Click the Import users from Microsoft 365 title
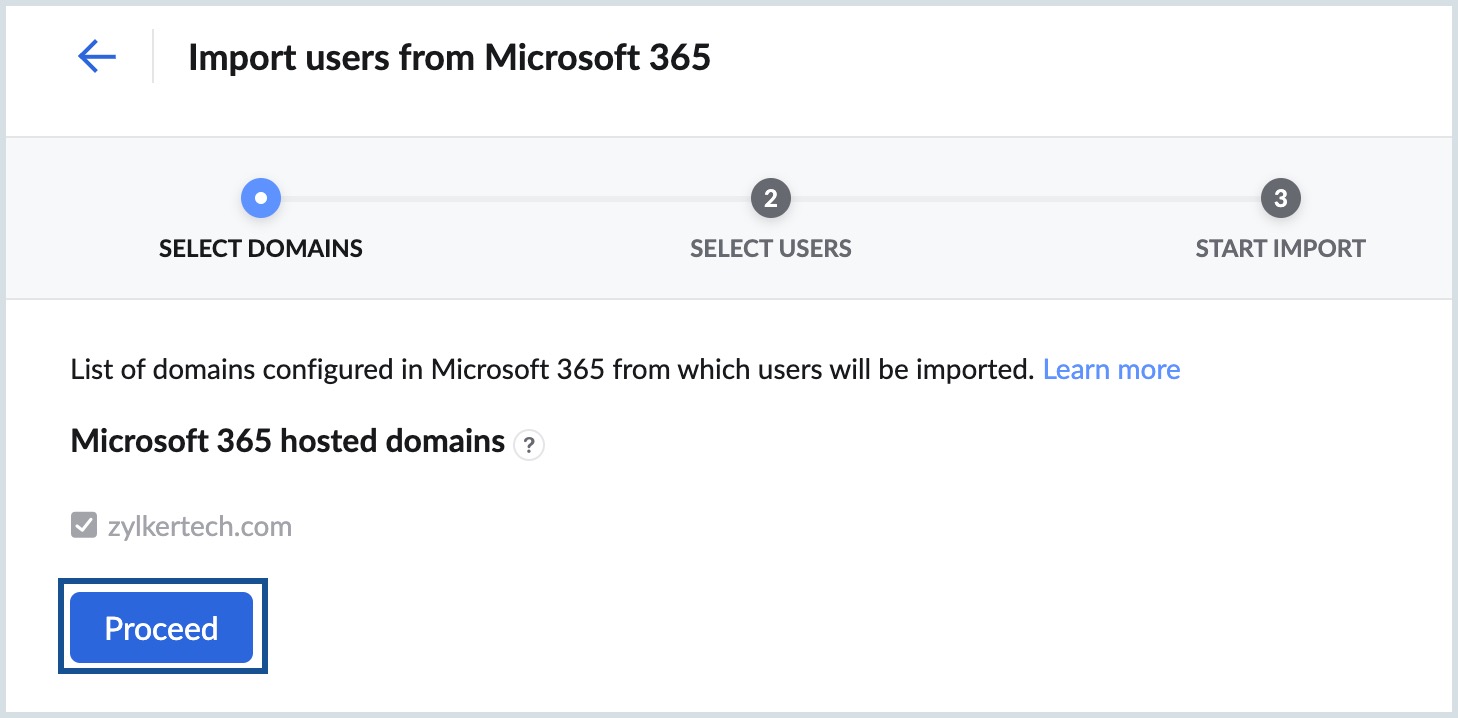 click(x=449, y=57)
